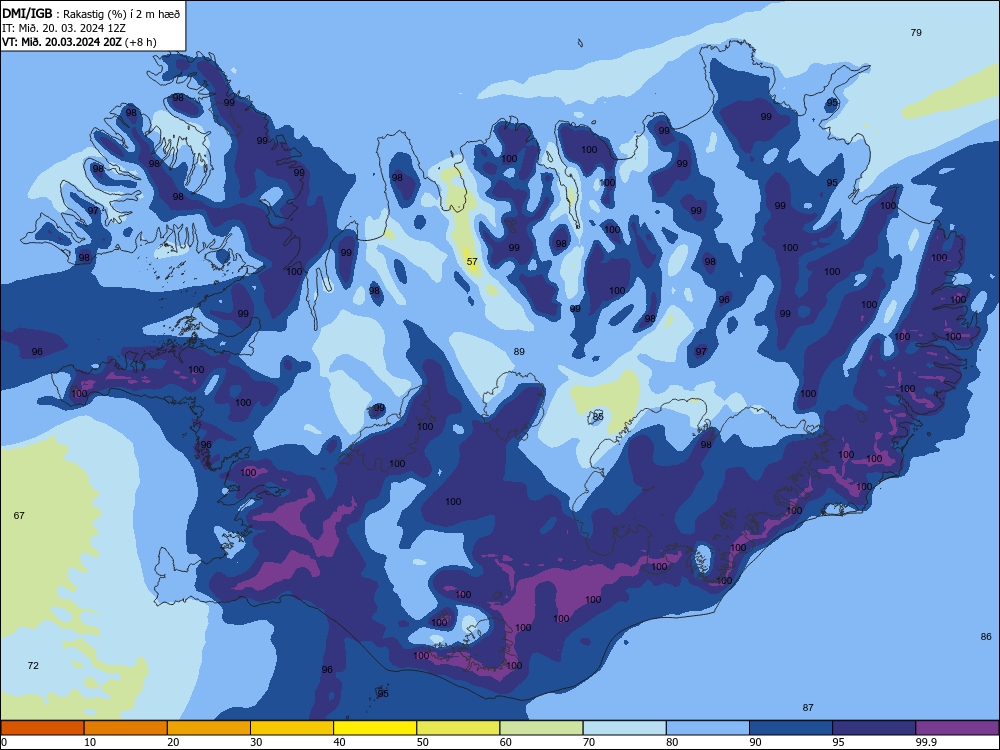
Task: Select the 'VT: Mið. 20.03.2024 20Z (+8 h)' line
Action: (x=79, y=42)
